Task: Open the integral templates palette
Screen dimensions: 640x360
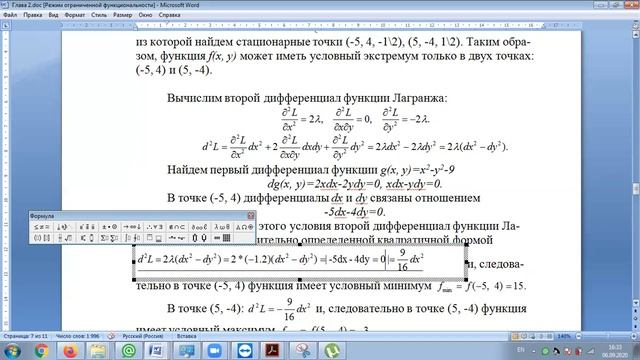Action: (133, 238)
